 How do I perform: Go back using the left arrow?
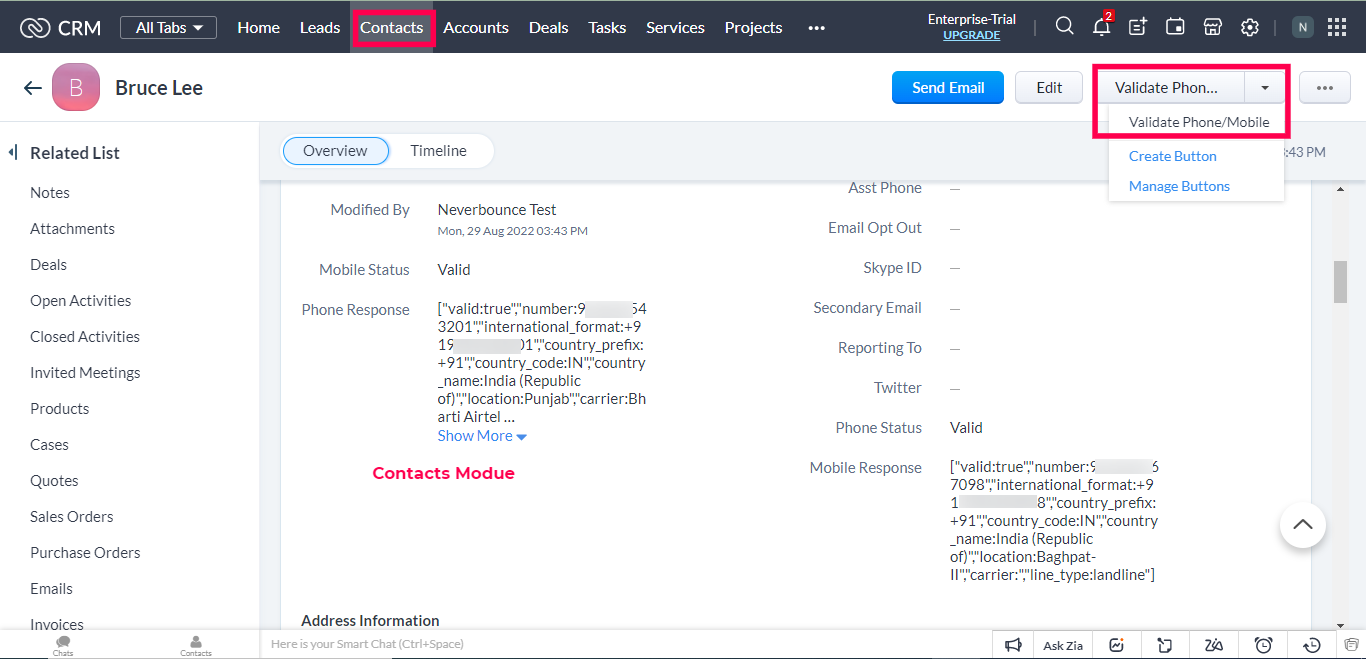[33, 88]
